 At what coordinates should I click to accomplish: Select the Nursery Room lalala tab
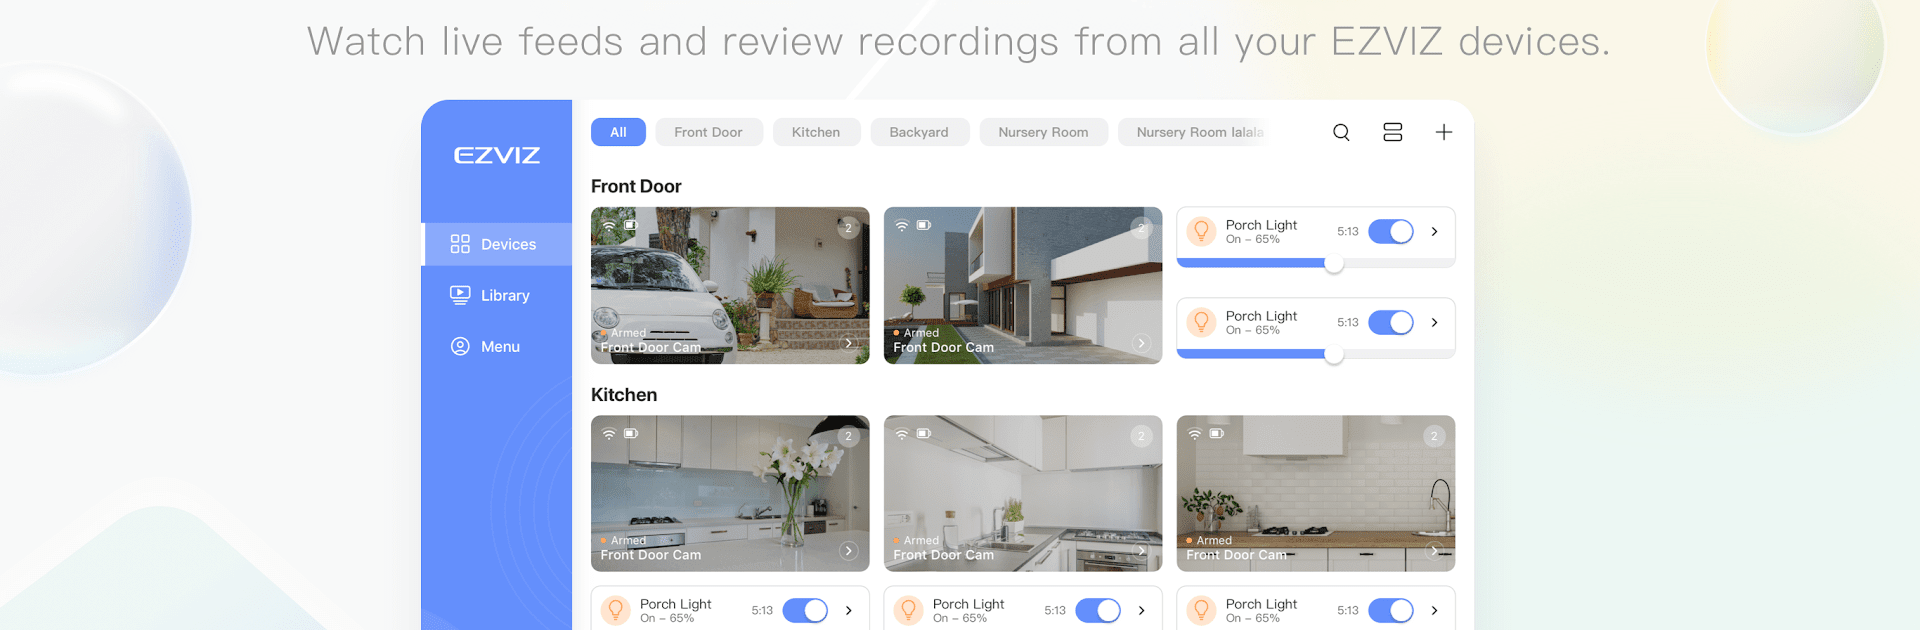click(1193, 132)
